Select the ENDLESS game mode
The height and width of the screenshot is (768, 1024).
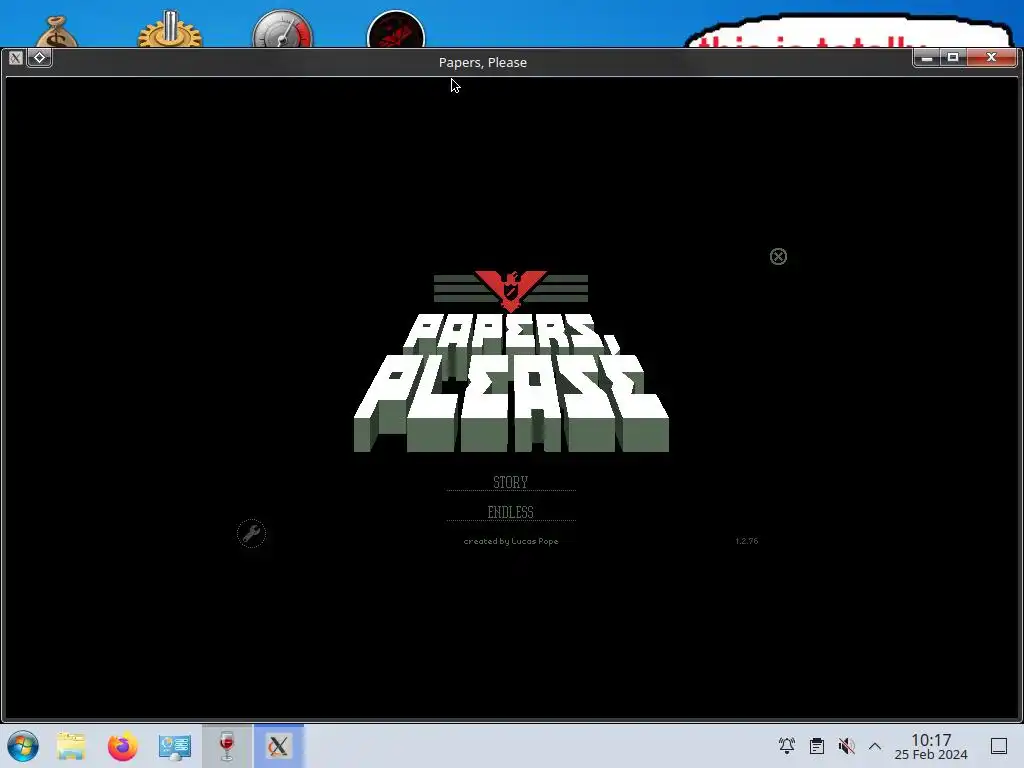511,512
